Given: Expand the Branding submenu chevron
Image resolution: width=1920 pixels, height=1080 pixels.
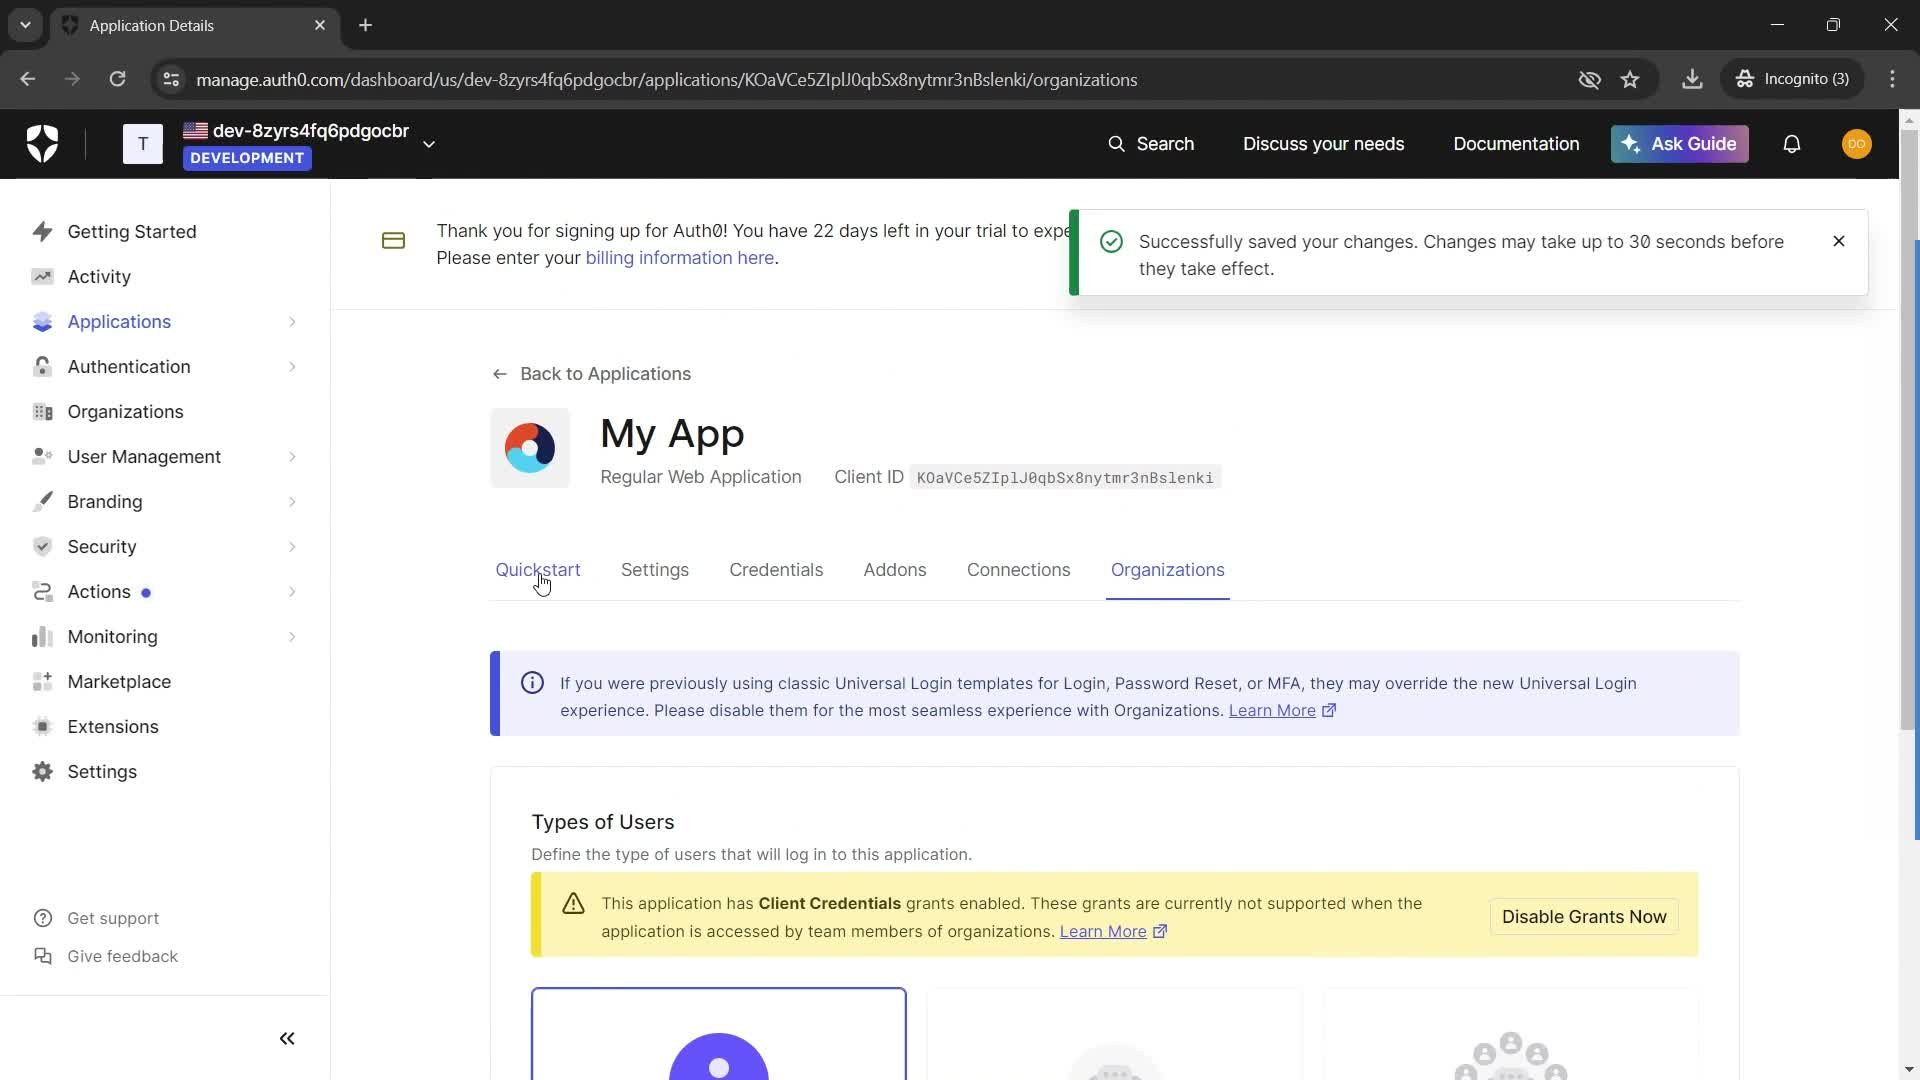Looking at the screenshot, I should tap(292, 502).
